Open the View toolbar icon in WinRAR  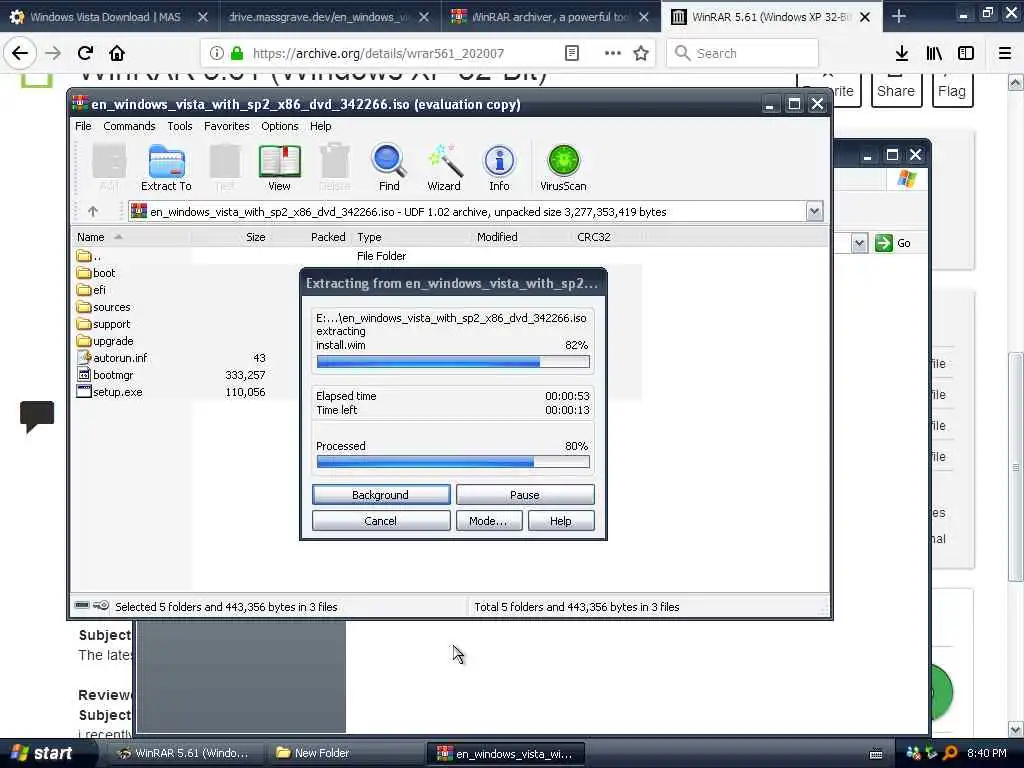pos(279,167)
